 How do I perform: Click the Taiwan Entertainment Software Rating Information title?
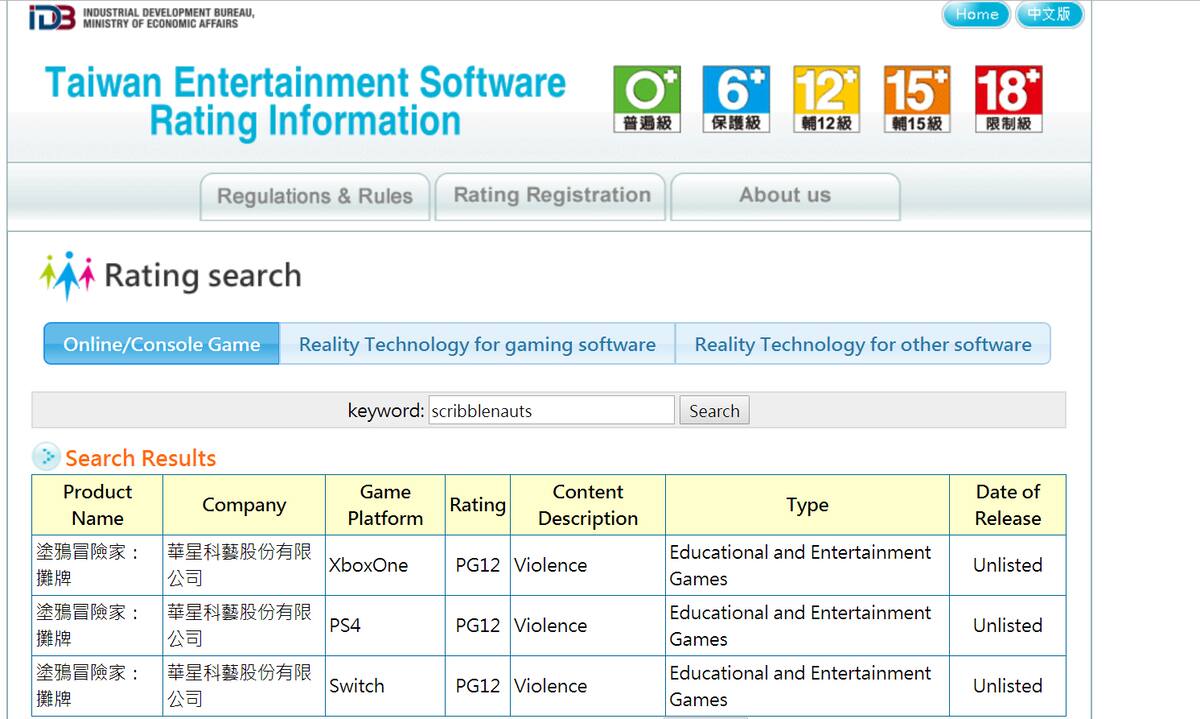pyautogui.click(x=305, y=101)
